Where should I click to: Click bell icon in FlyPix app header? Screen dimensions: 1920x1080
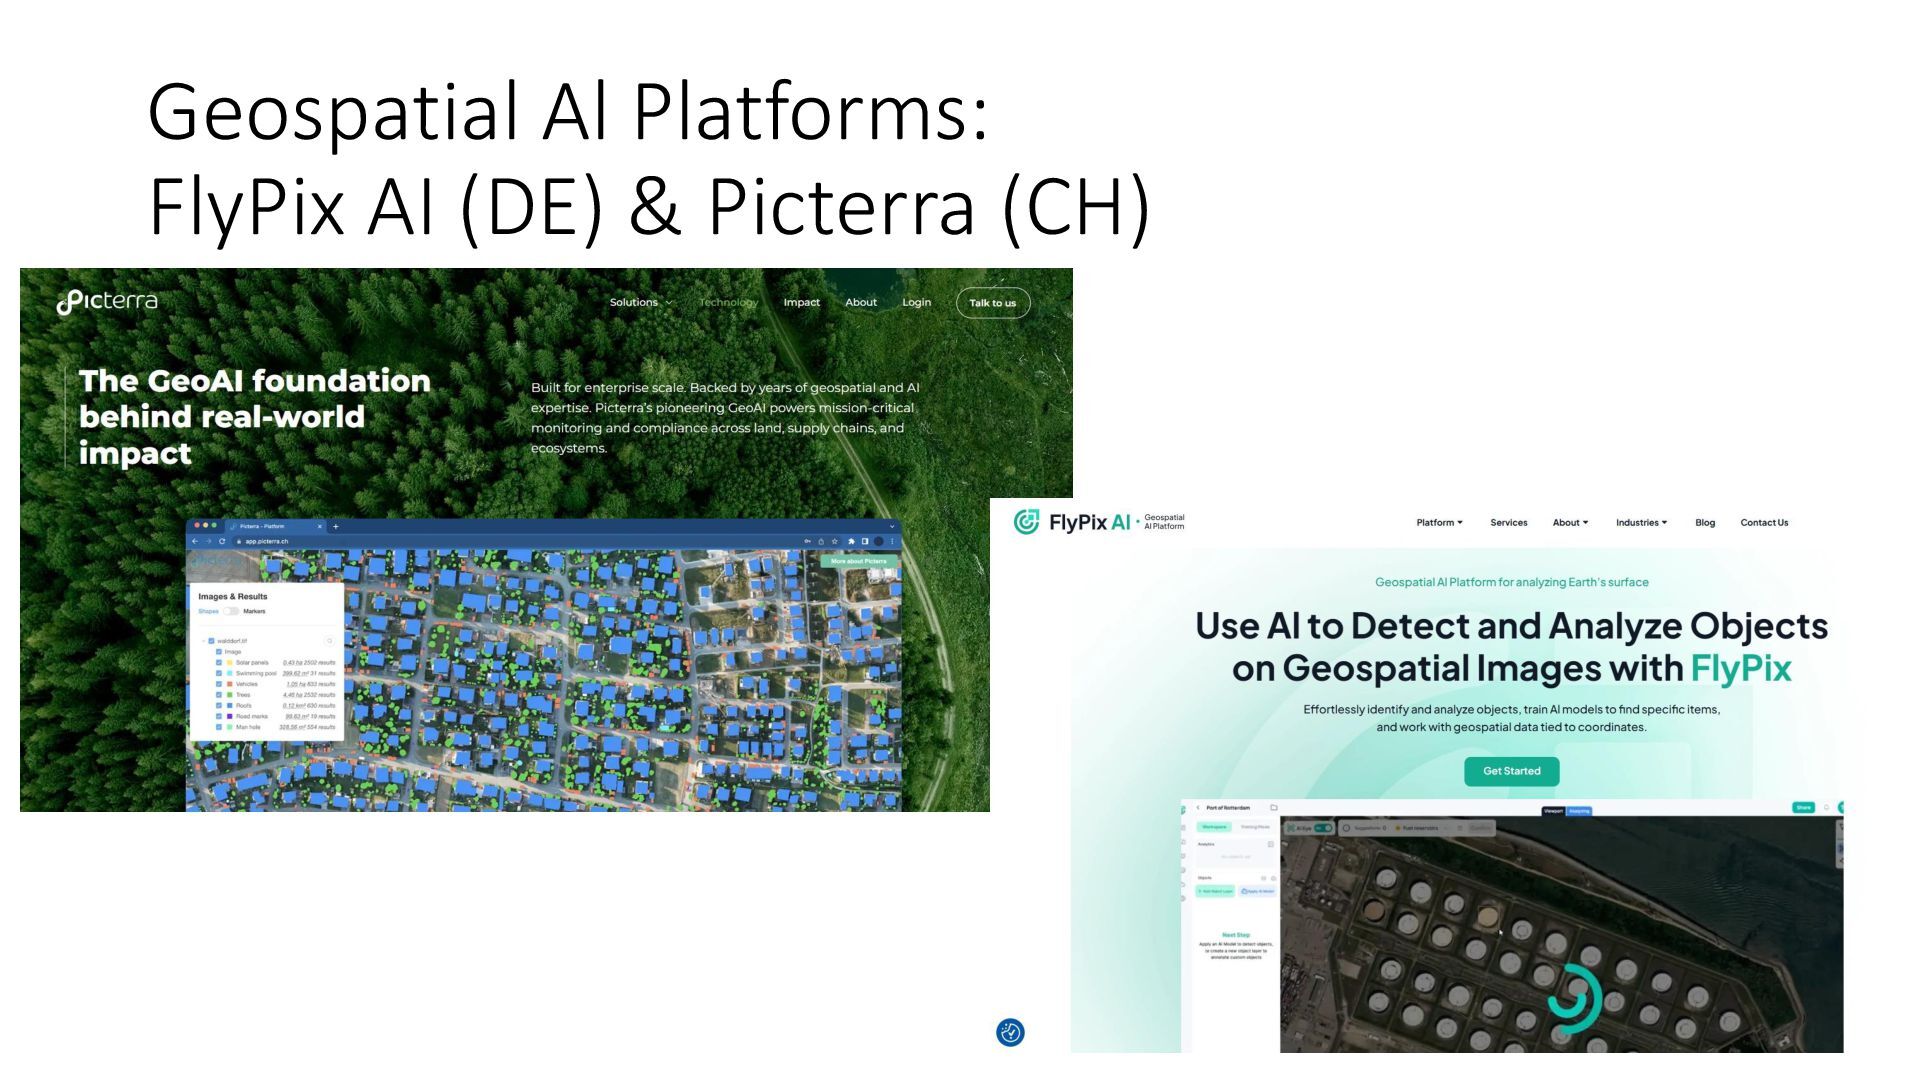1826,807
